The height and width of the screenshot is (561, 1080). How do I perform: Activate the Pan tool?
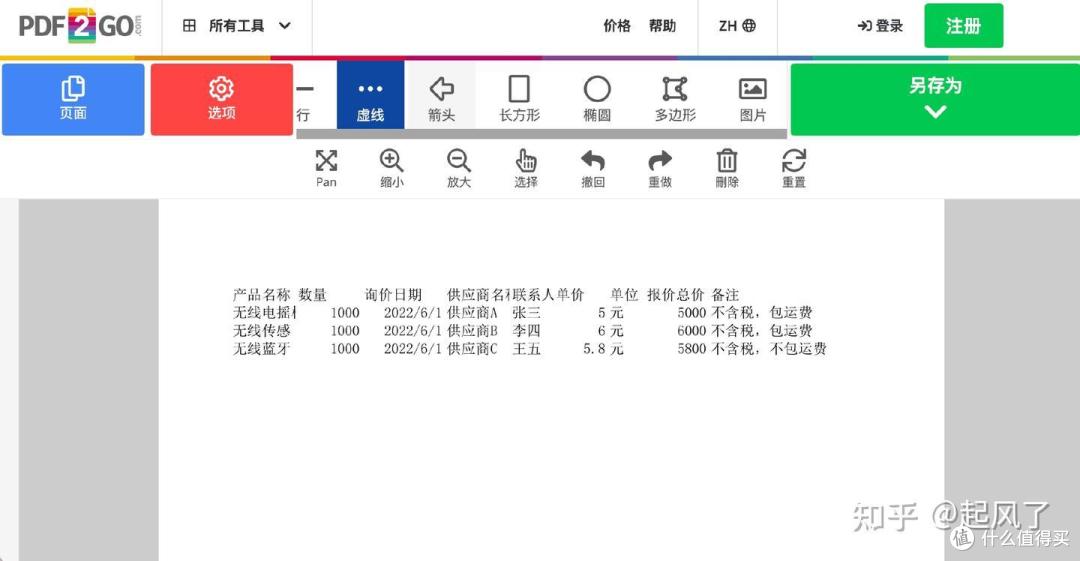pyautogui.click(x=326, y=168)
